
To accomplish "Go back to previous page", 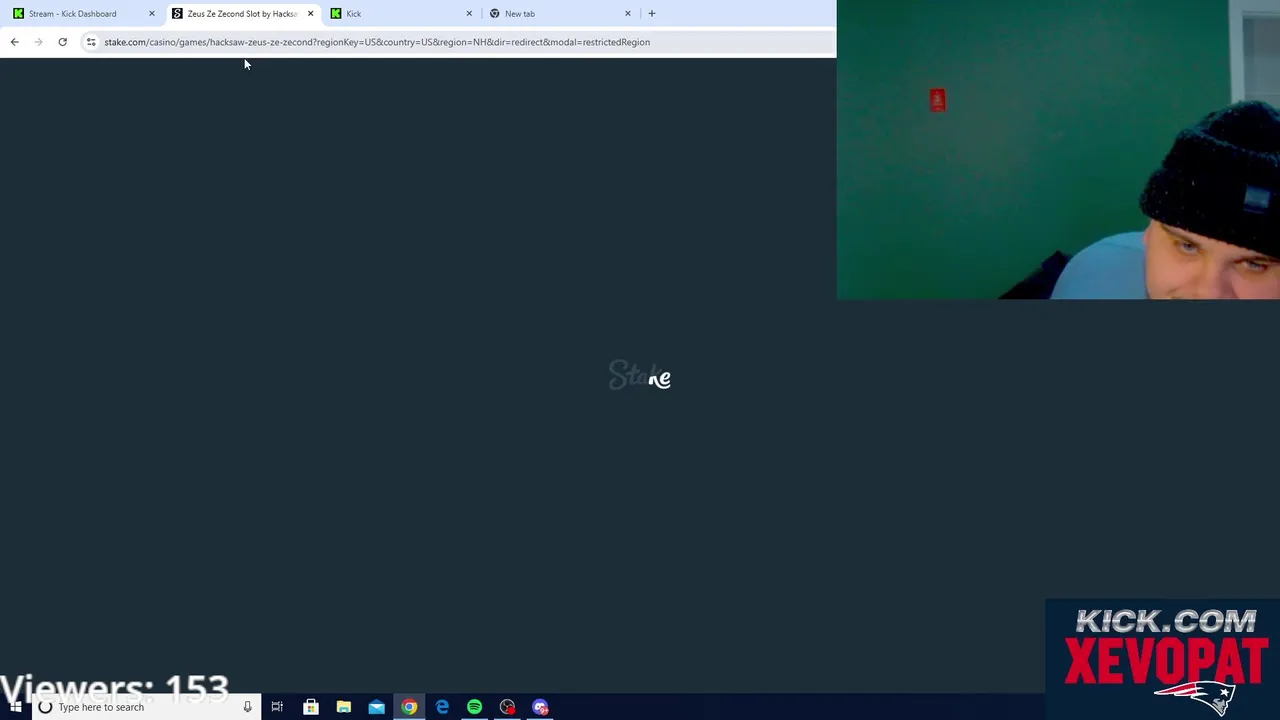I will pos(14,42).
